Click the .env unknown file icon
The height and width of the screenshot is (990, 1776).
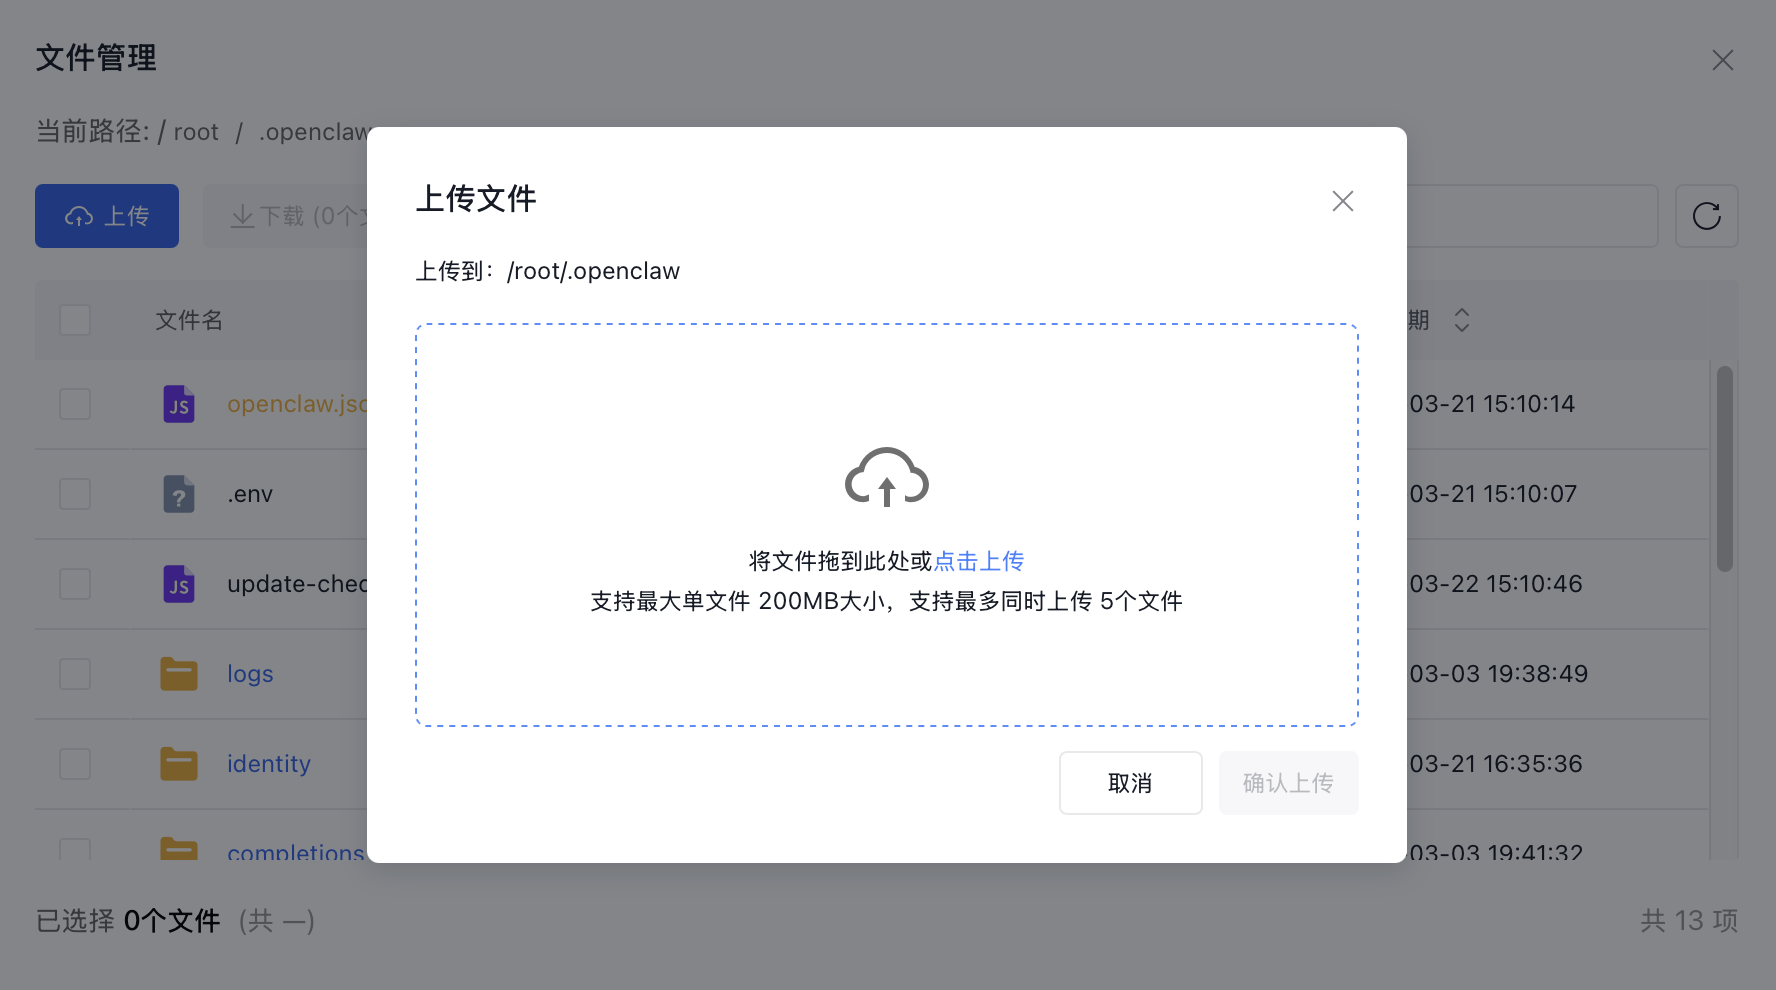(179, 494)
